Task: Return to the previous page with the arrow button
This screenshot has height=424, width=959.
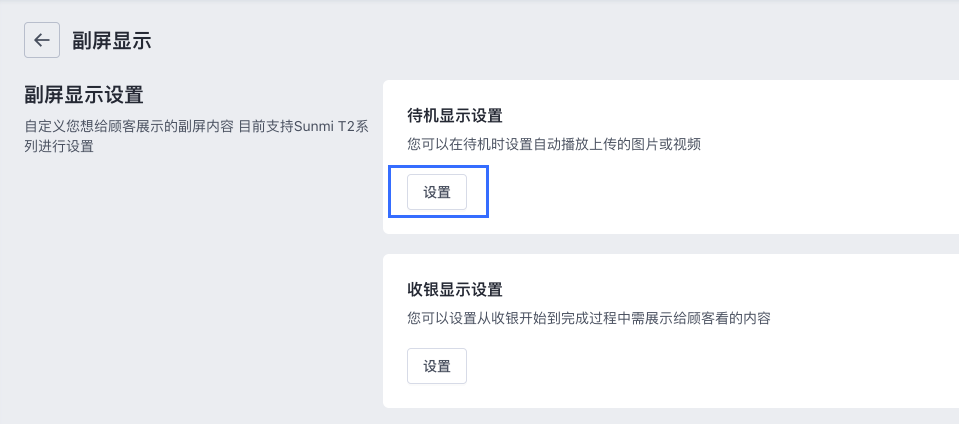Action: (x=42, y=40)
